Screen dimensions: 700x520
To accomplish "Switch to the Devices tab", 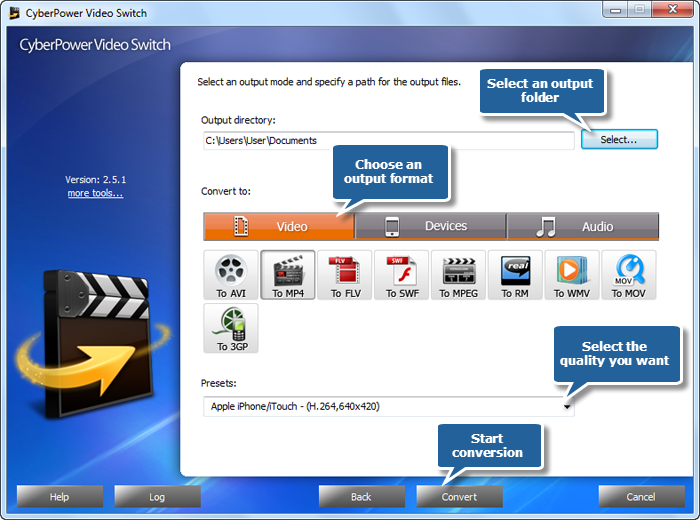I will coord(430,226).
